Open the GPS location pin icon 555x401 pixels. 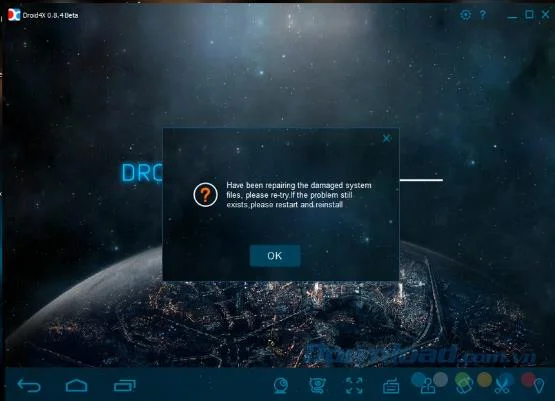click(539, 386)
